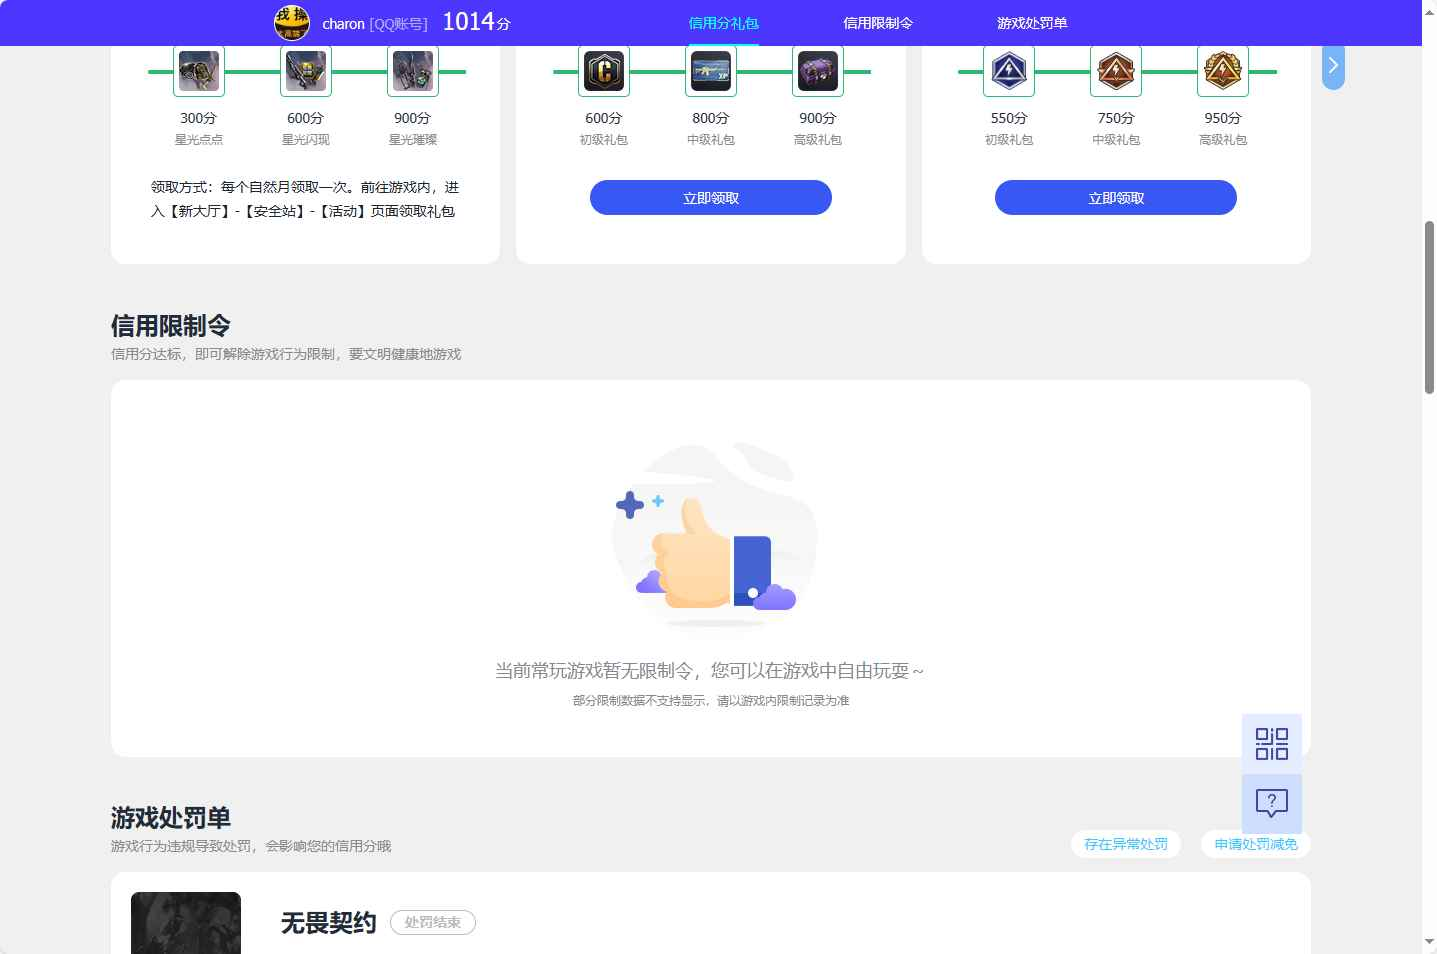Click the 1014分 credit score
The image size is (1437, 954).
click(x=476, y=22)
